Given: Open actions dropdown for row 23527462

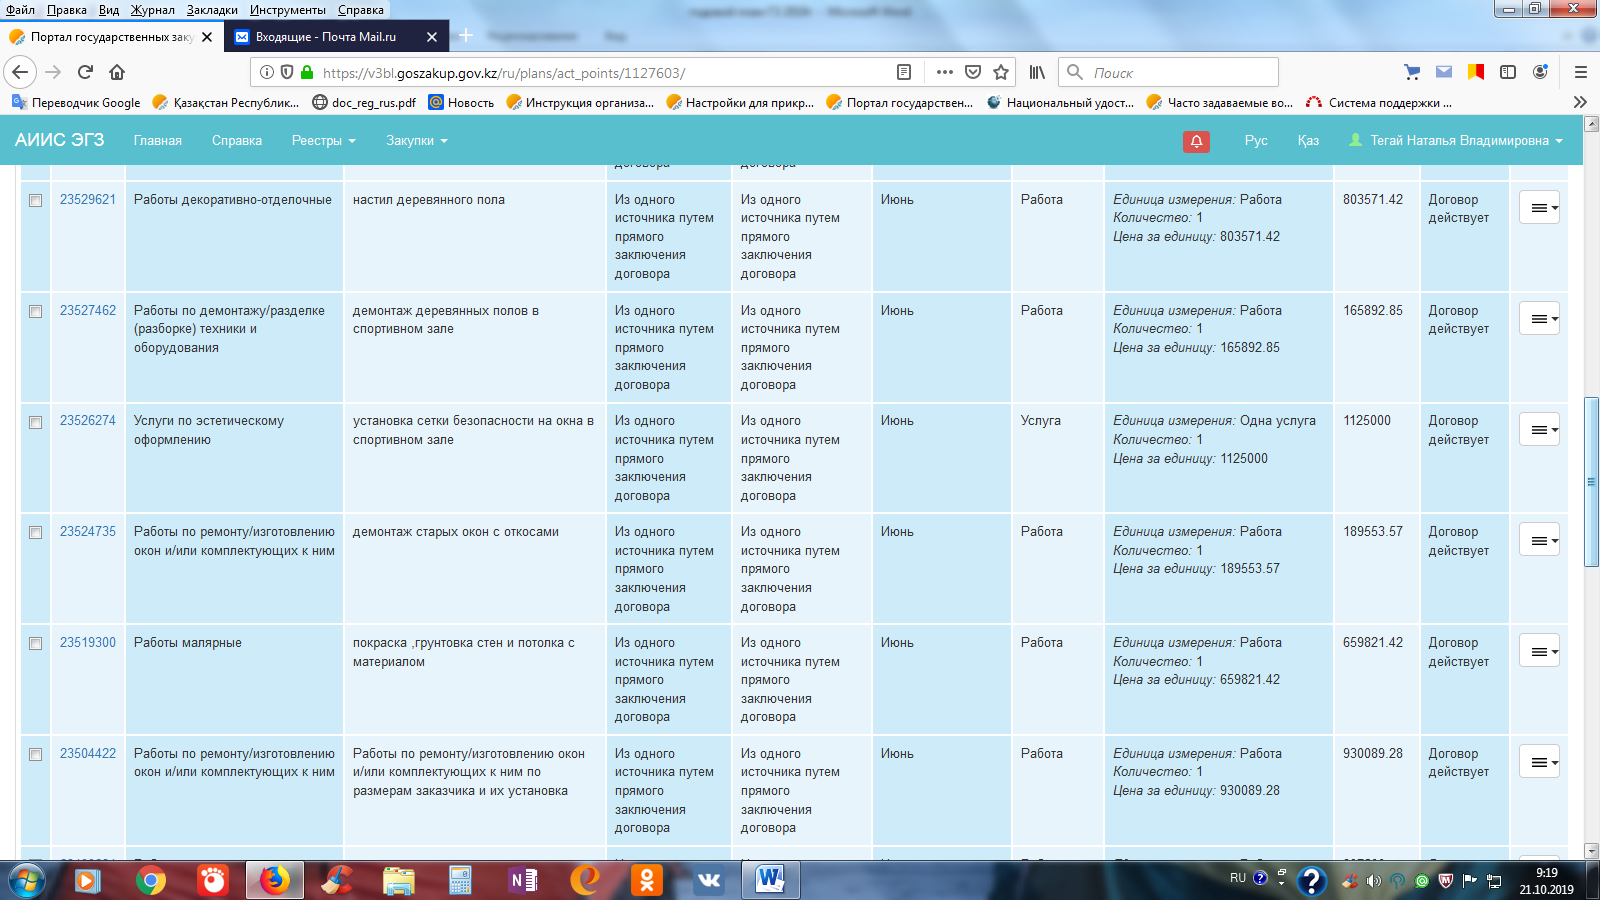Looking at the screenshot, I should 1539,318.
